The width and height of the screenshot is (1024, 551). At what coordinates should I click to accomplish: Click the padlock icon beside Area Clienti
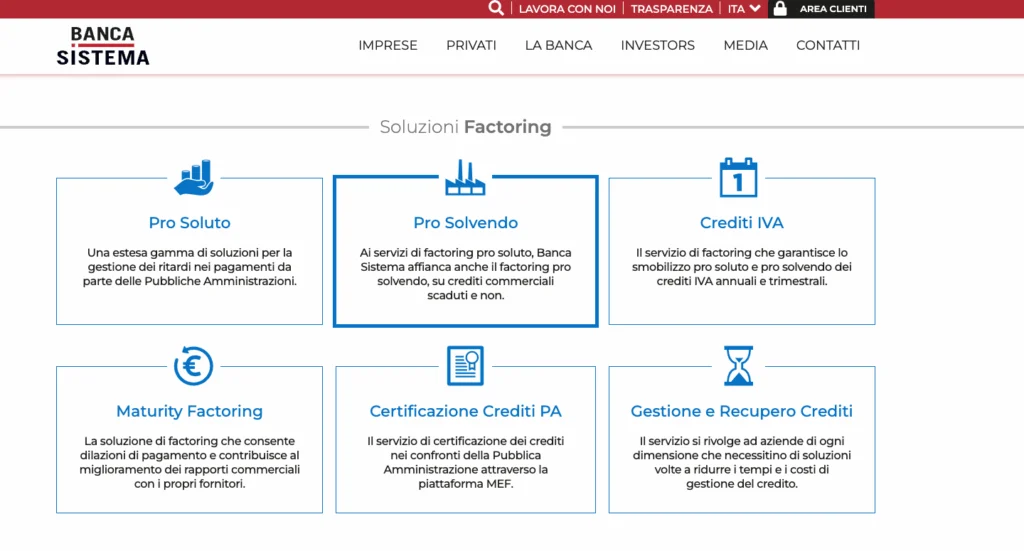click(779, 9)
